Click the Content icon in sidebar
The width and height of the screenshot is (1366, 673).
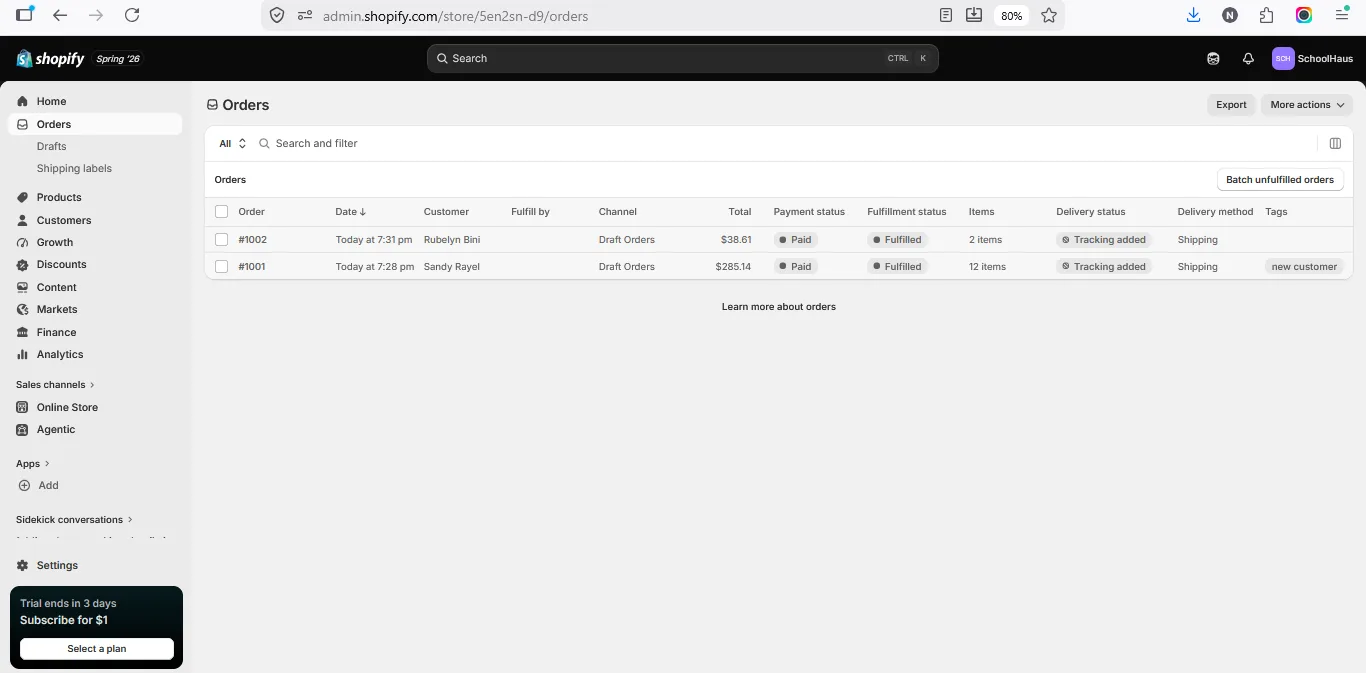coord(23,287)
